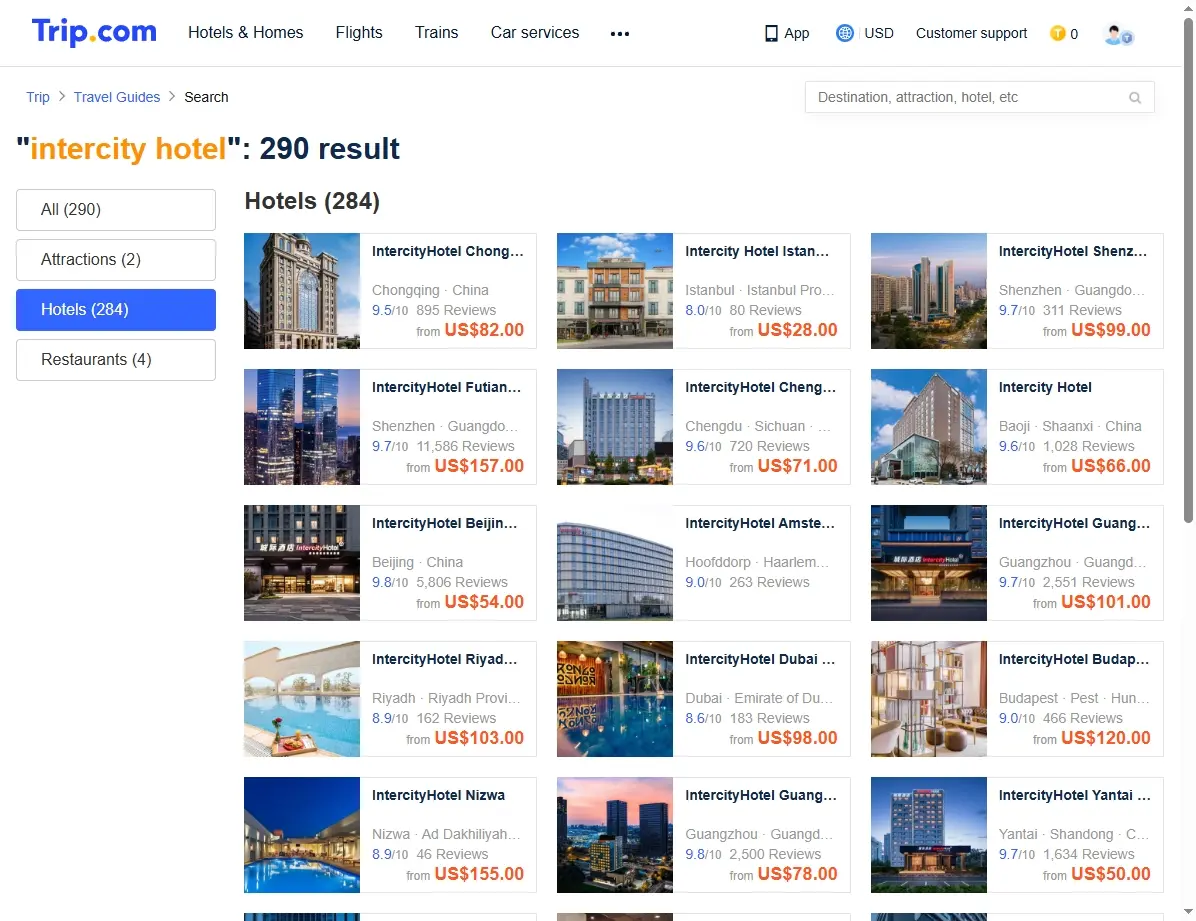The width and height of the screenshot is (1196, 921).
Task: Open IntercityHotel Dubai photo
Action: coord(615,698)
